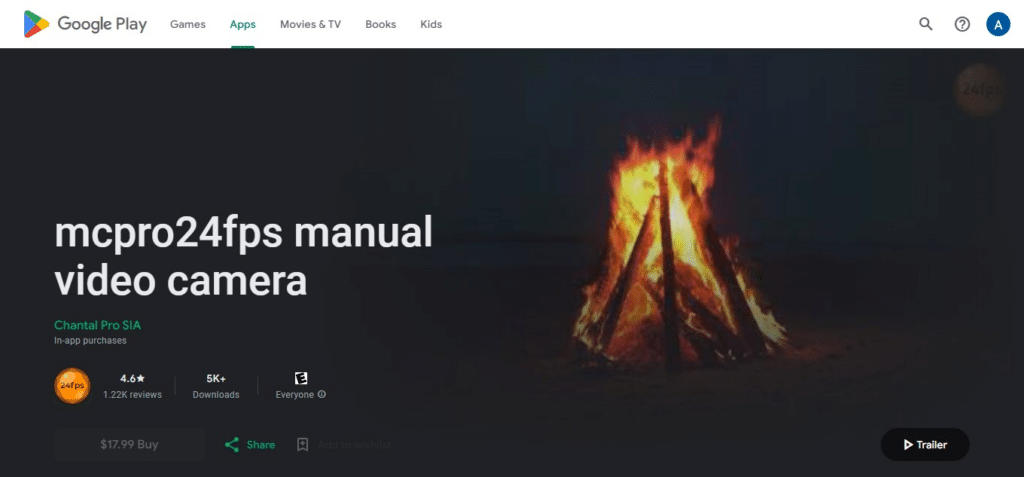Switch to the Kids tab
1024x477 pixels.
(x=431, y=24)
